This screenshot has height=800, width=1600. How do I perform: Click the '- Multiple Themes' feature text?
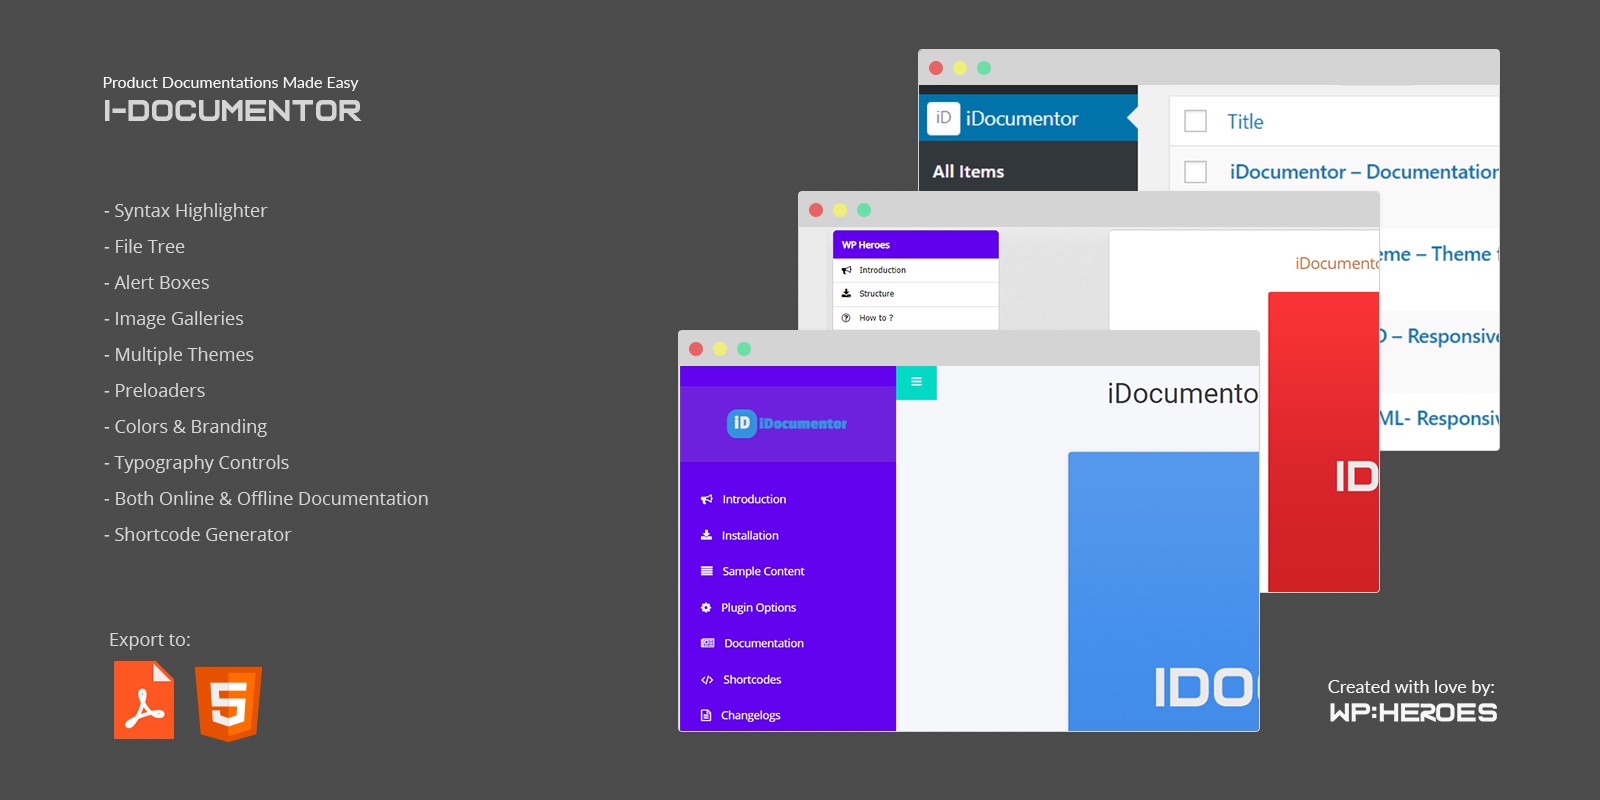[x=178, y=354]
